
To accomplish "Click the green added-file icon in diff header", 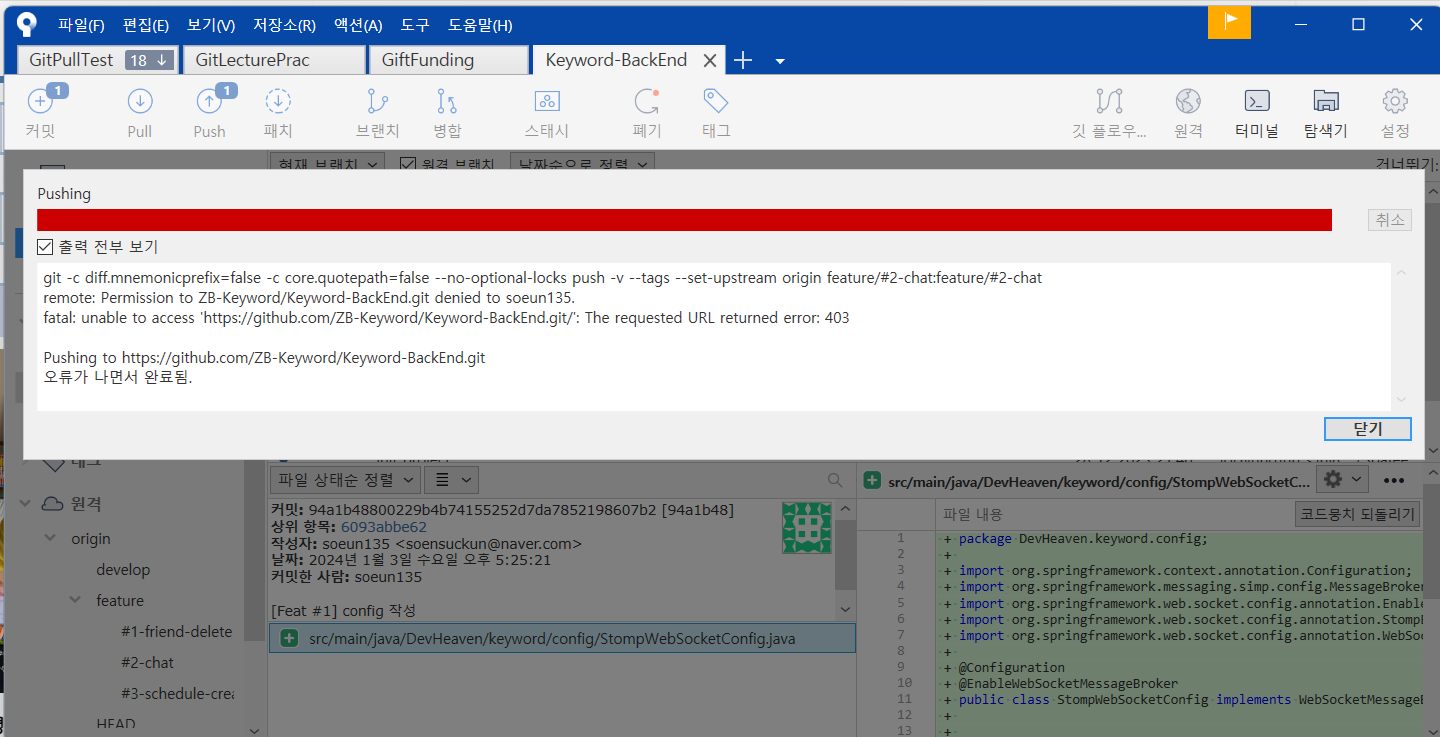I will [872, 481].
